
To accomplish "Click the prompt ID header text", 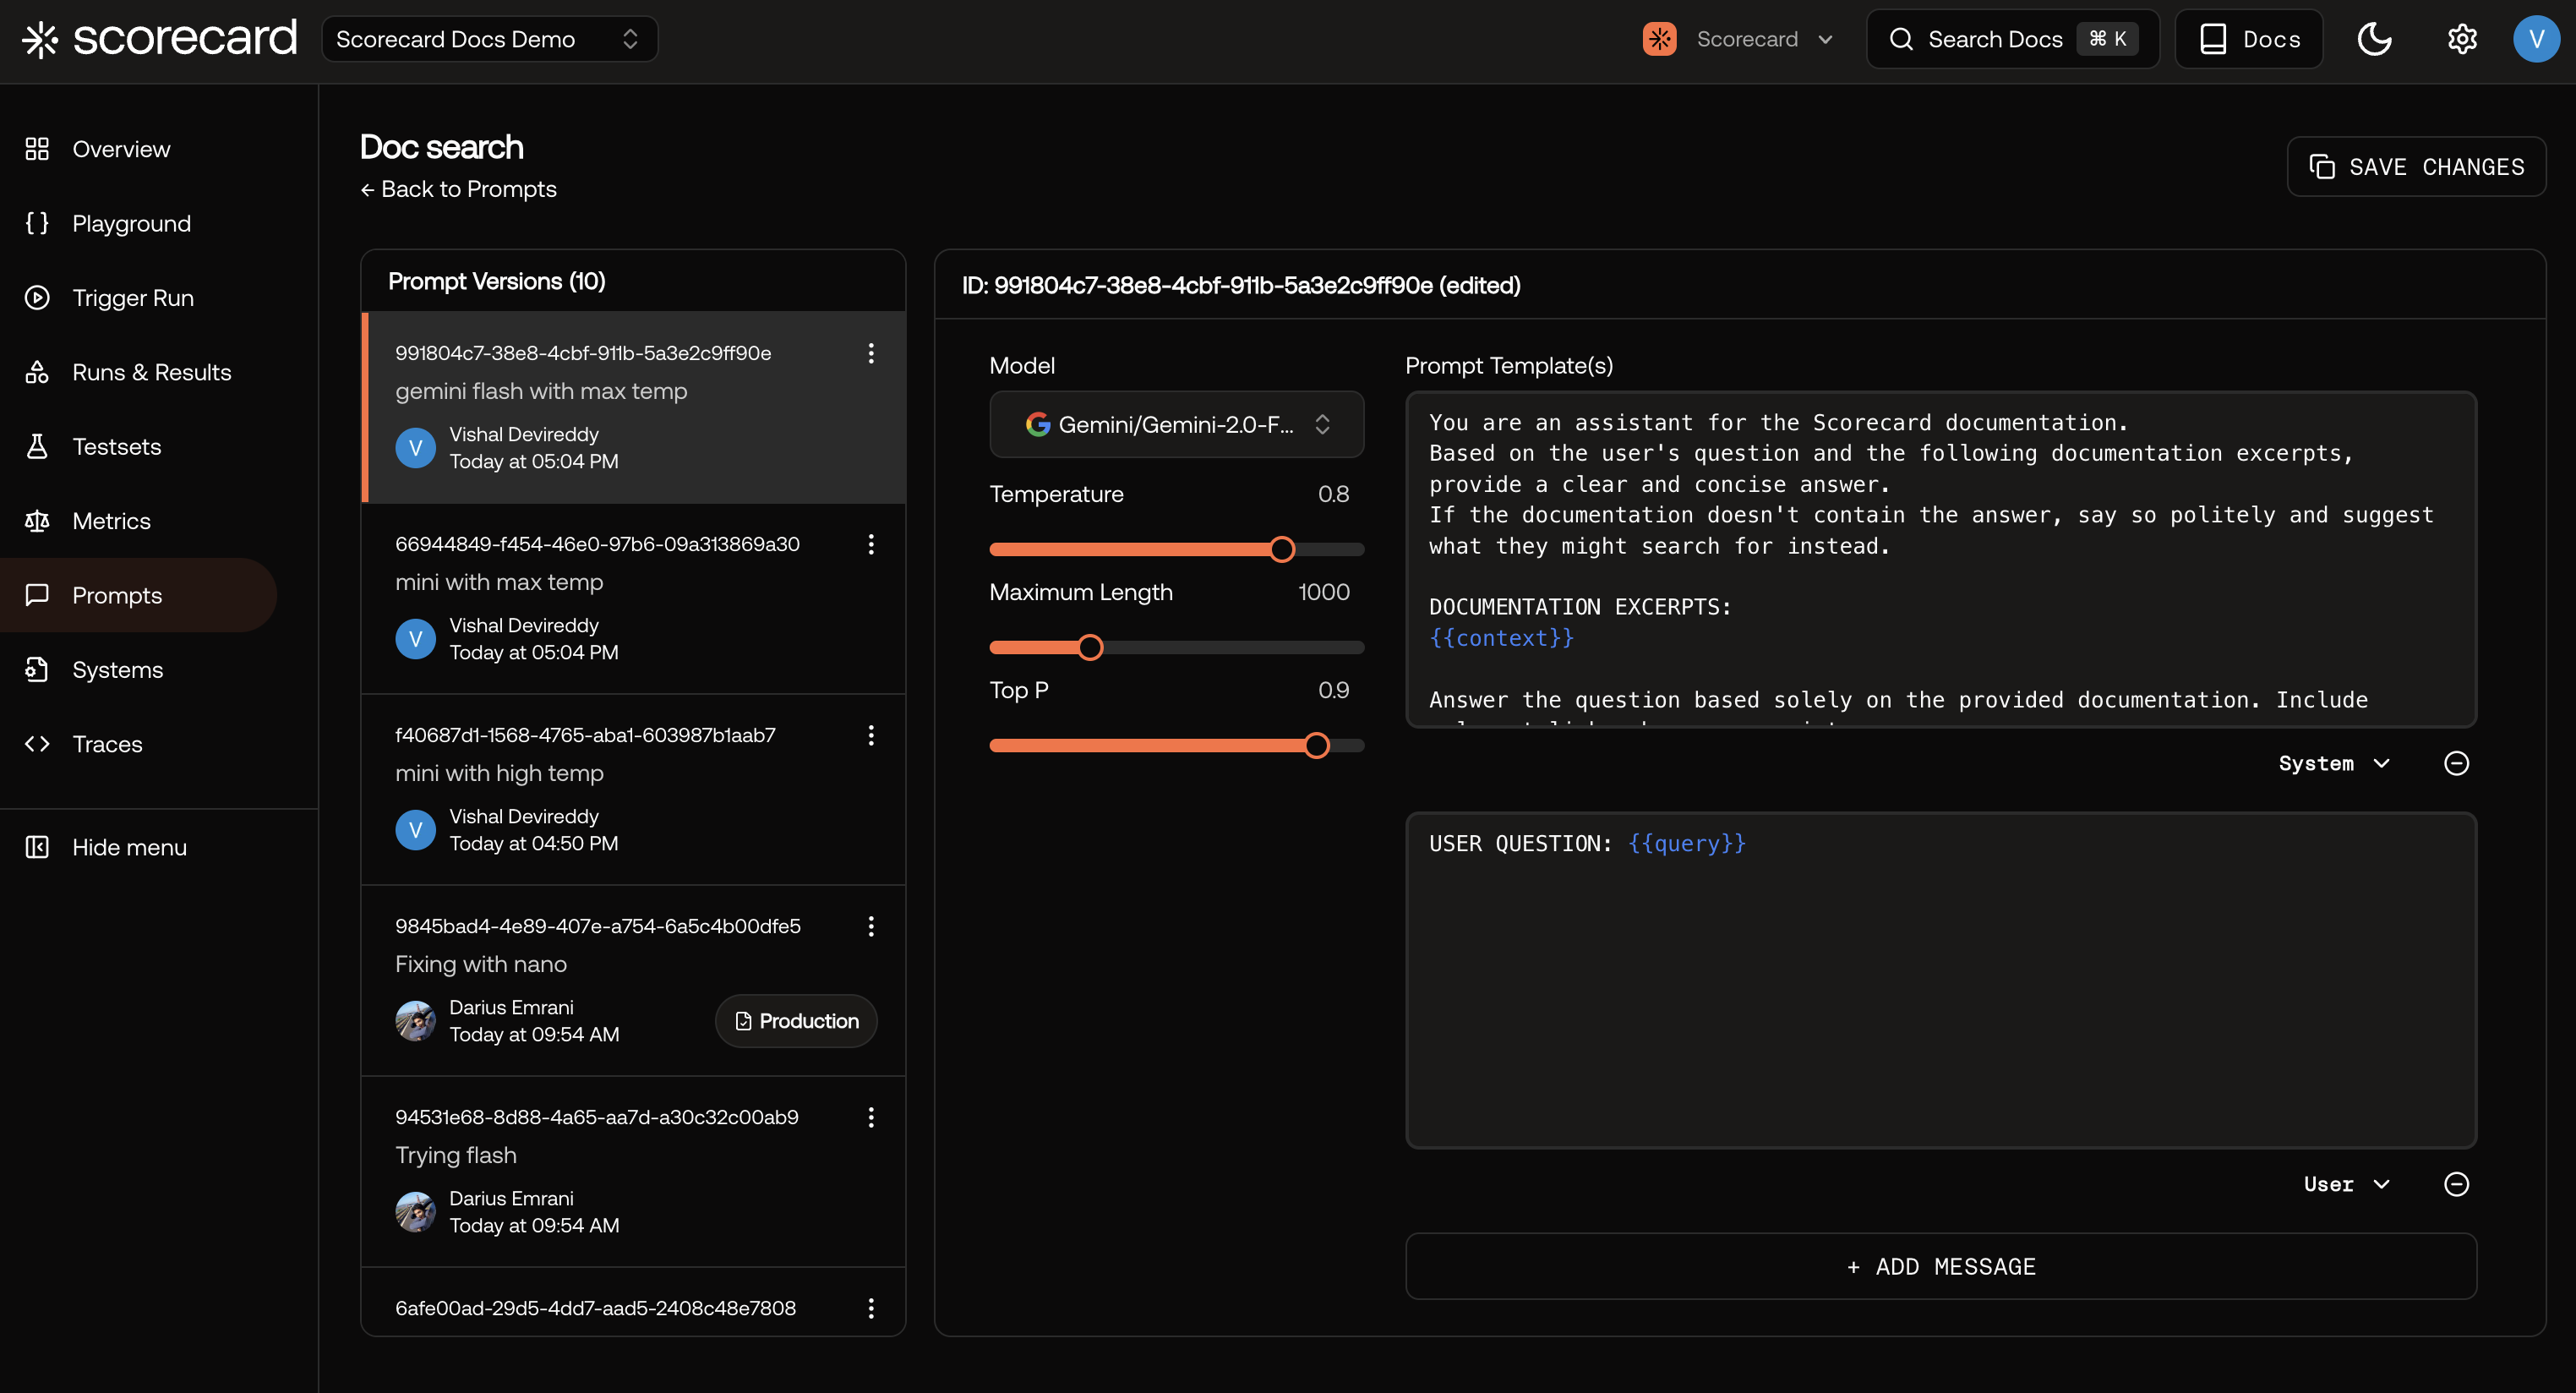I will [1241, 285].
